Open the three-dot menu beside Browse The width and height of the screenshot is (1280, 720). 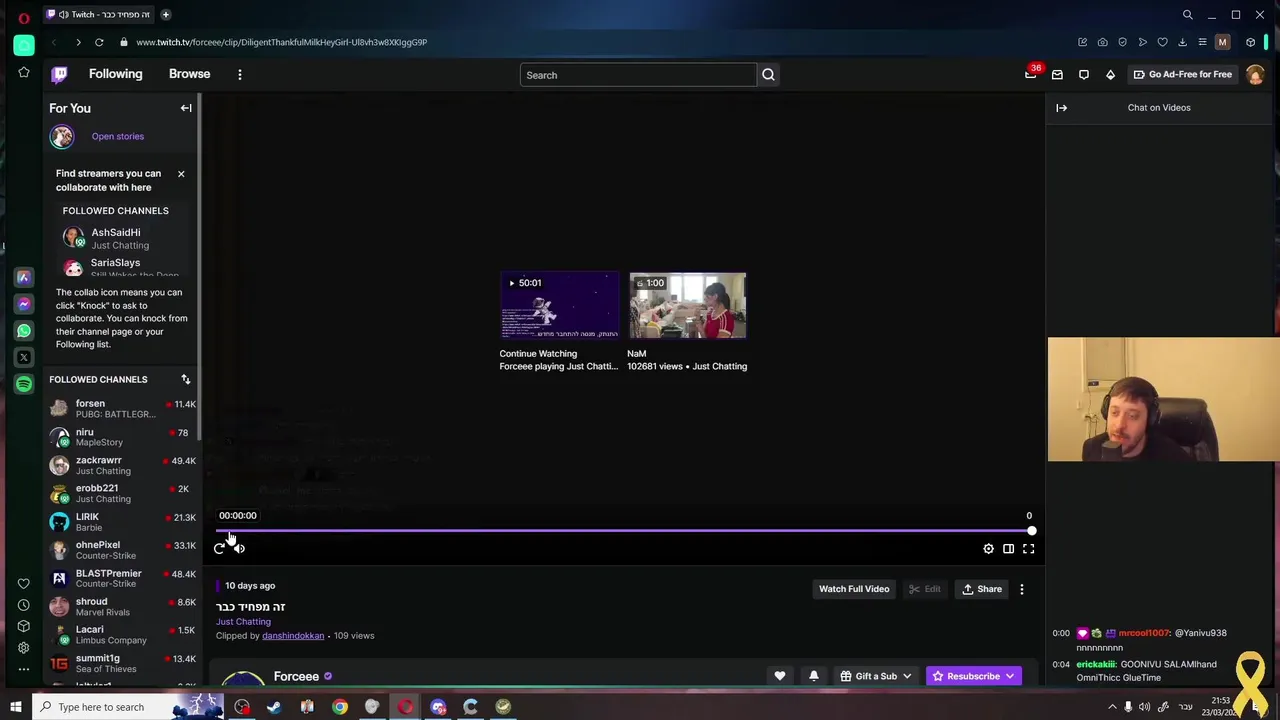tap(240, 74)
